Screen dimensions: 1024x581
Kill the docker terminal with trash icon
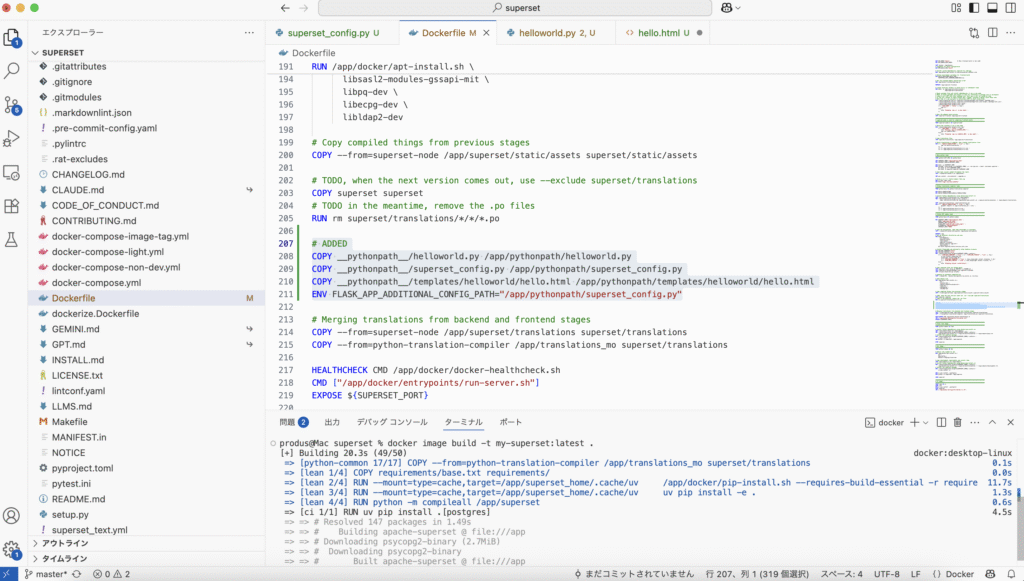click(957, 423)
